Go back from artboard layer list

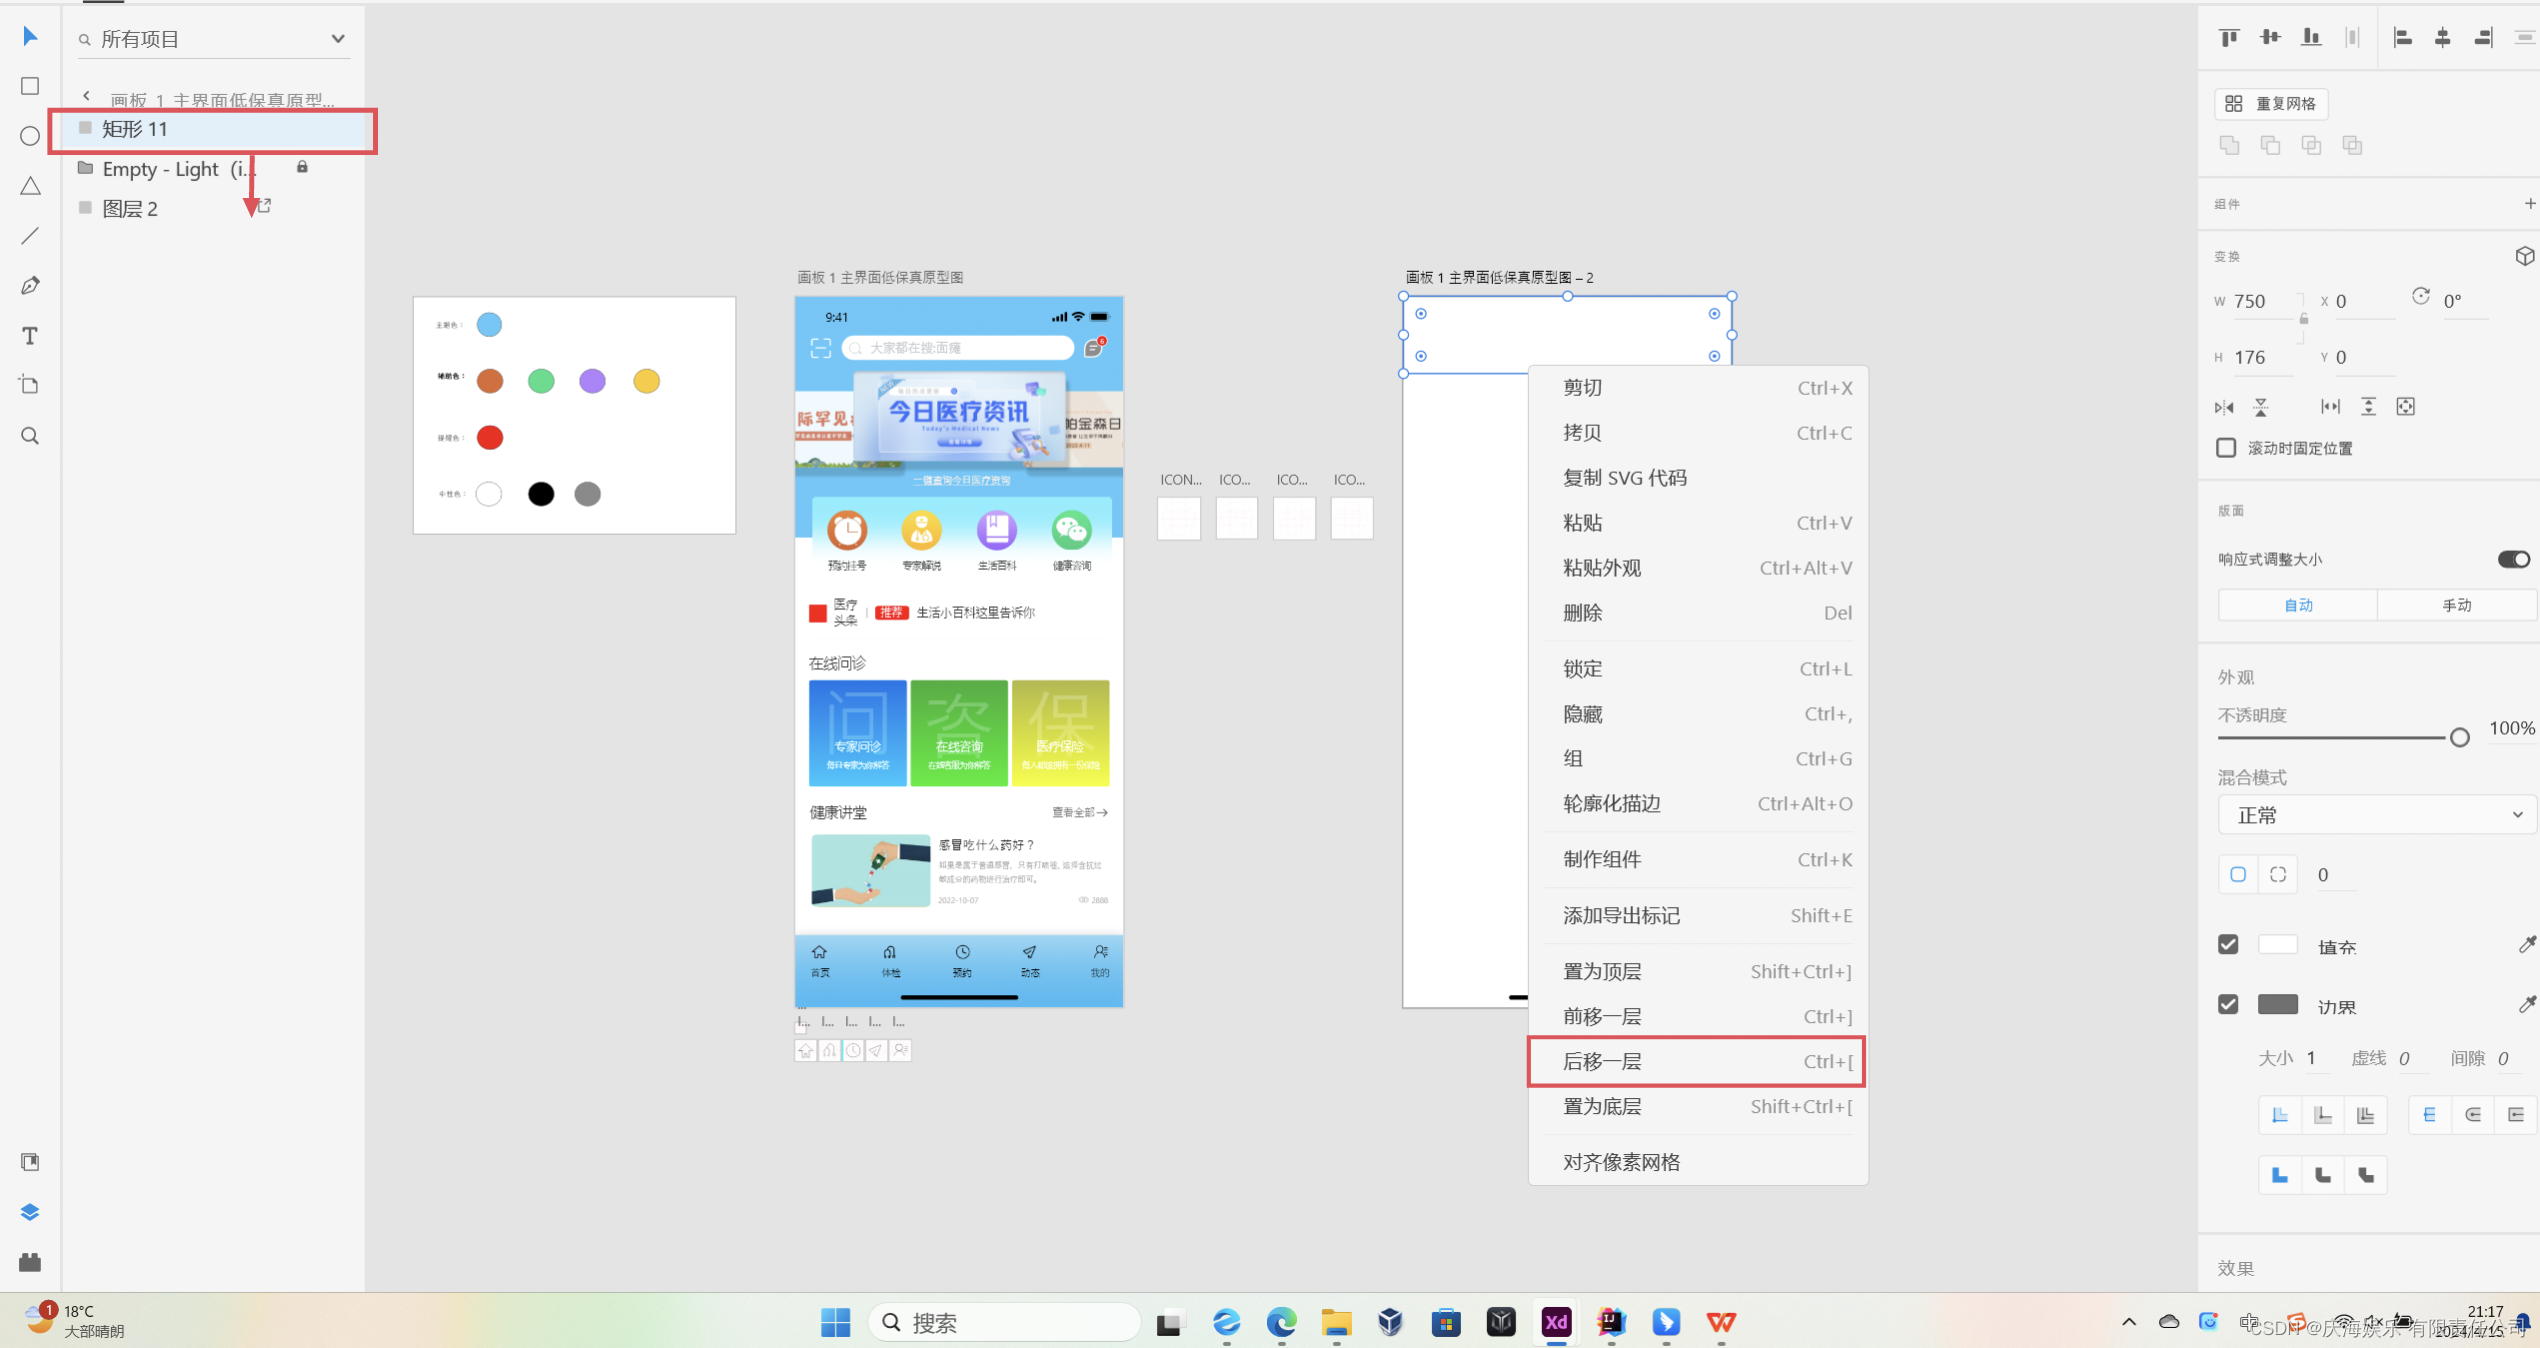pos(87,97)
